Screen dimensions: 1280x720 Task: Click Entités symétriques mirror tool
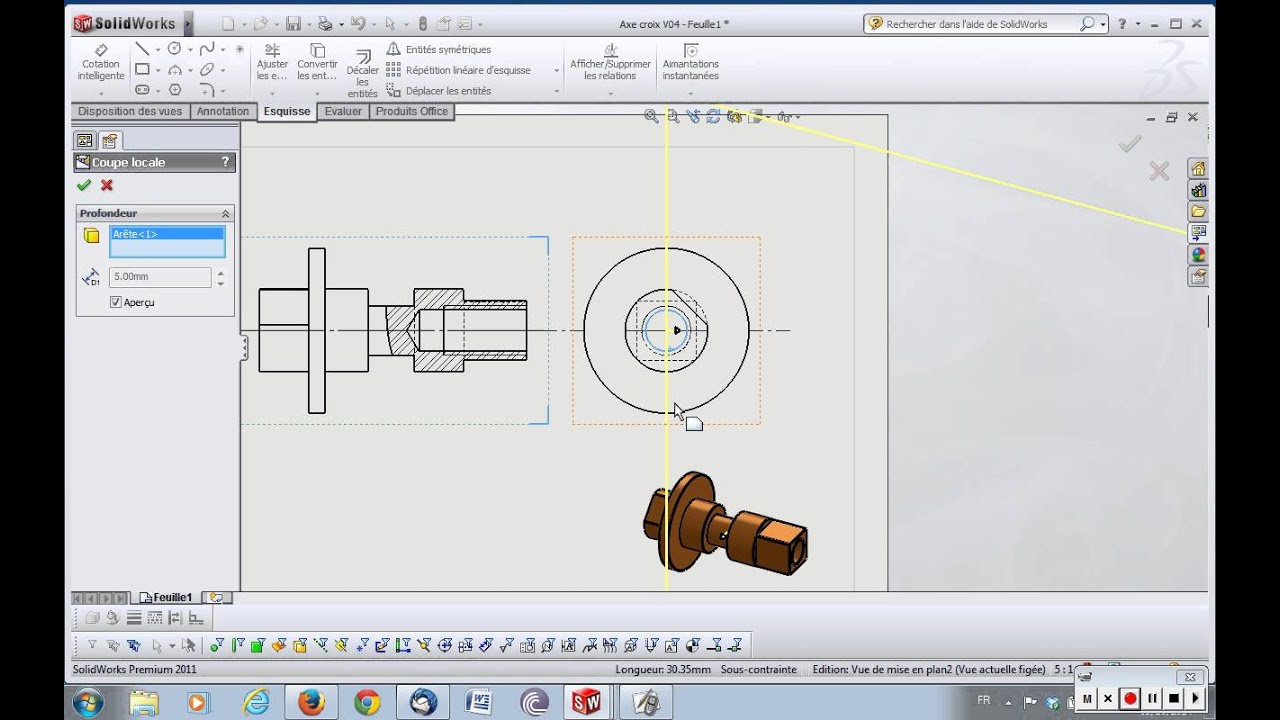(x=439, y=49)
